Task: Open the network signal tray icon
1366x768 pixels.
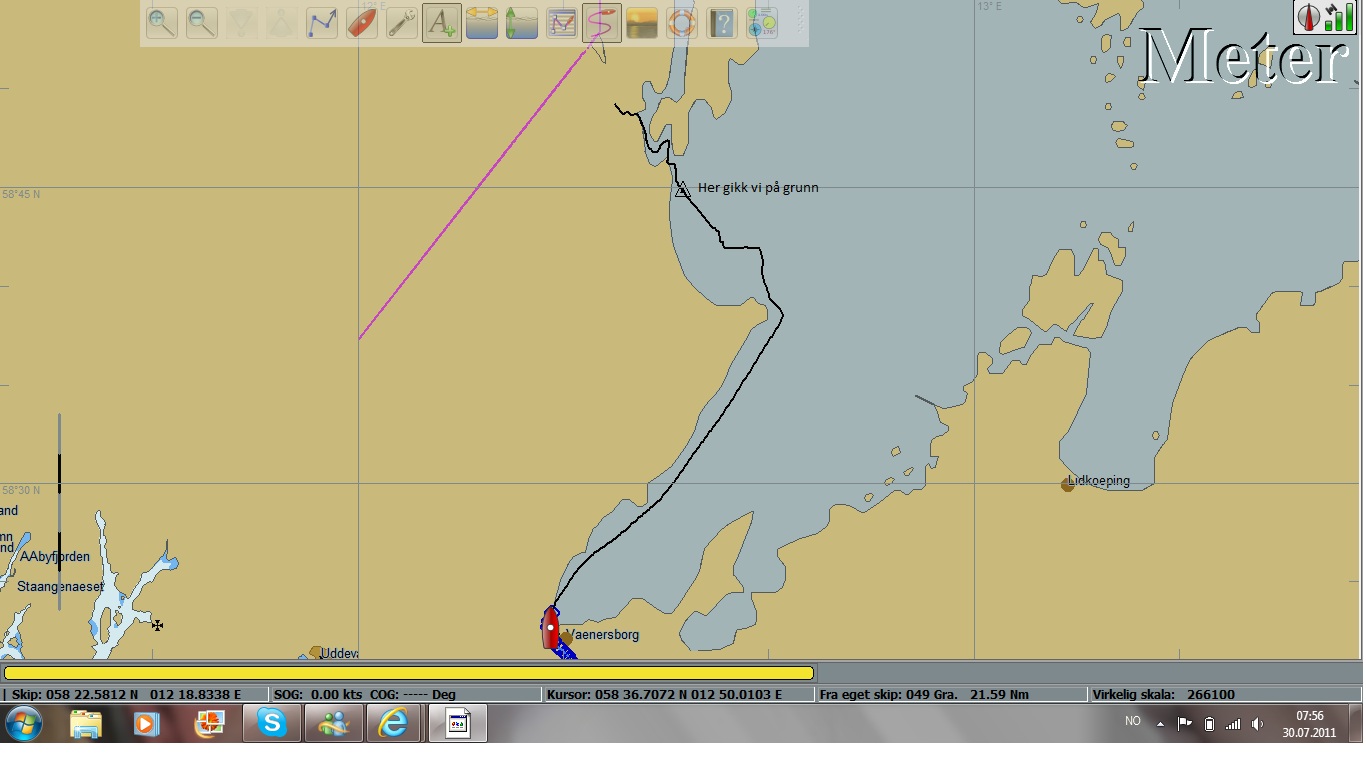Action: [x=1233, y=724]
